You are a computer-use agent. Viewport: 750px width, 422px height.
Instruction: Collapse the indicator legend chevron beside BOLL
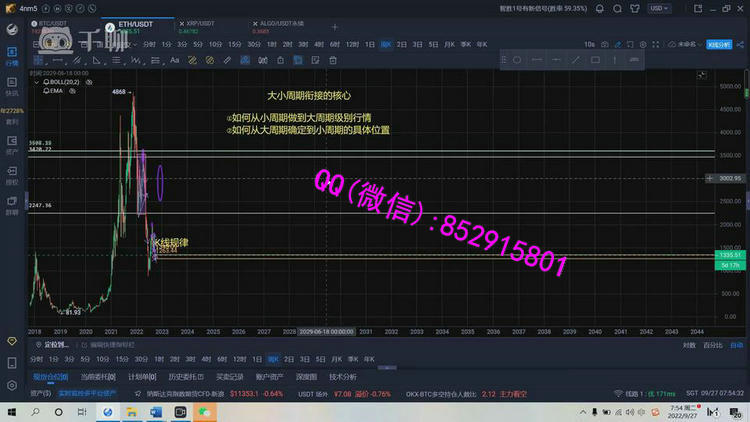(x=36, y=81)
